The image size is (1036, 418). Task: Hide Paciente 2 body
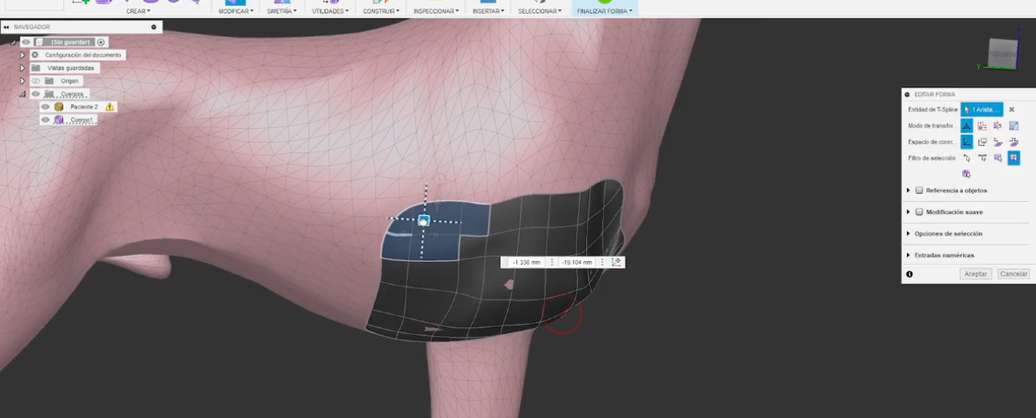(x=46, y=106)
